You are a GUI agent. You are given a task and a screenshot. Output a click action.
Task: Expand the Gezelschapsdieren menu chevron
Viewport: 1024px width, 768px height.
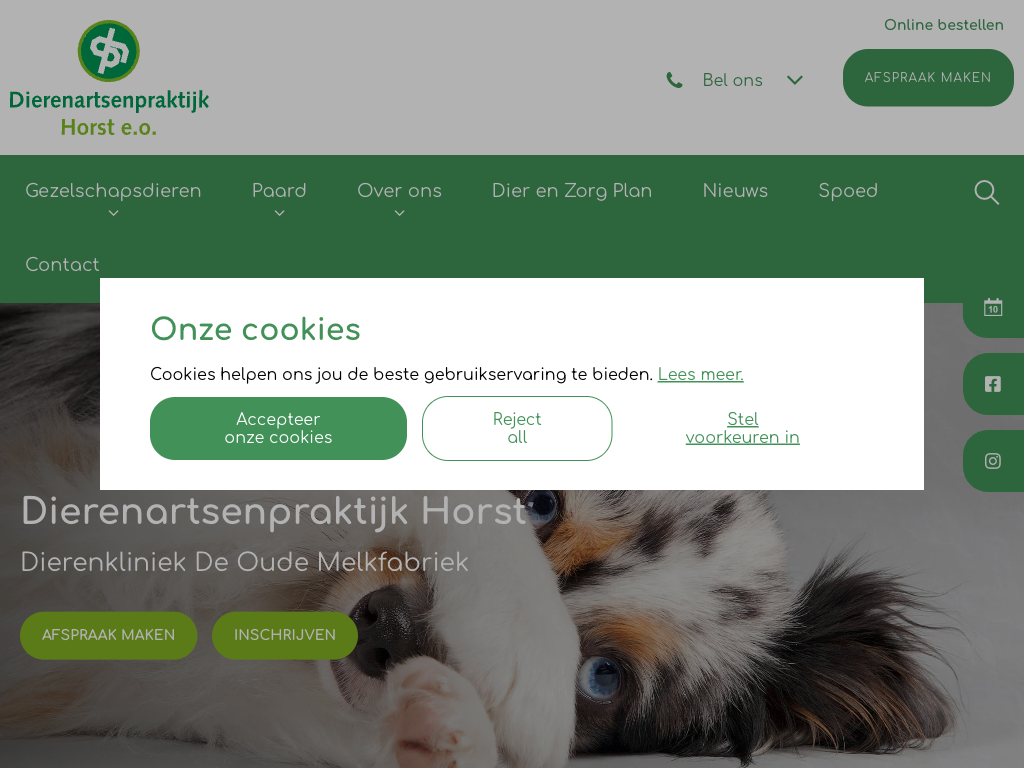pos(114,213)
